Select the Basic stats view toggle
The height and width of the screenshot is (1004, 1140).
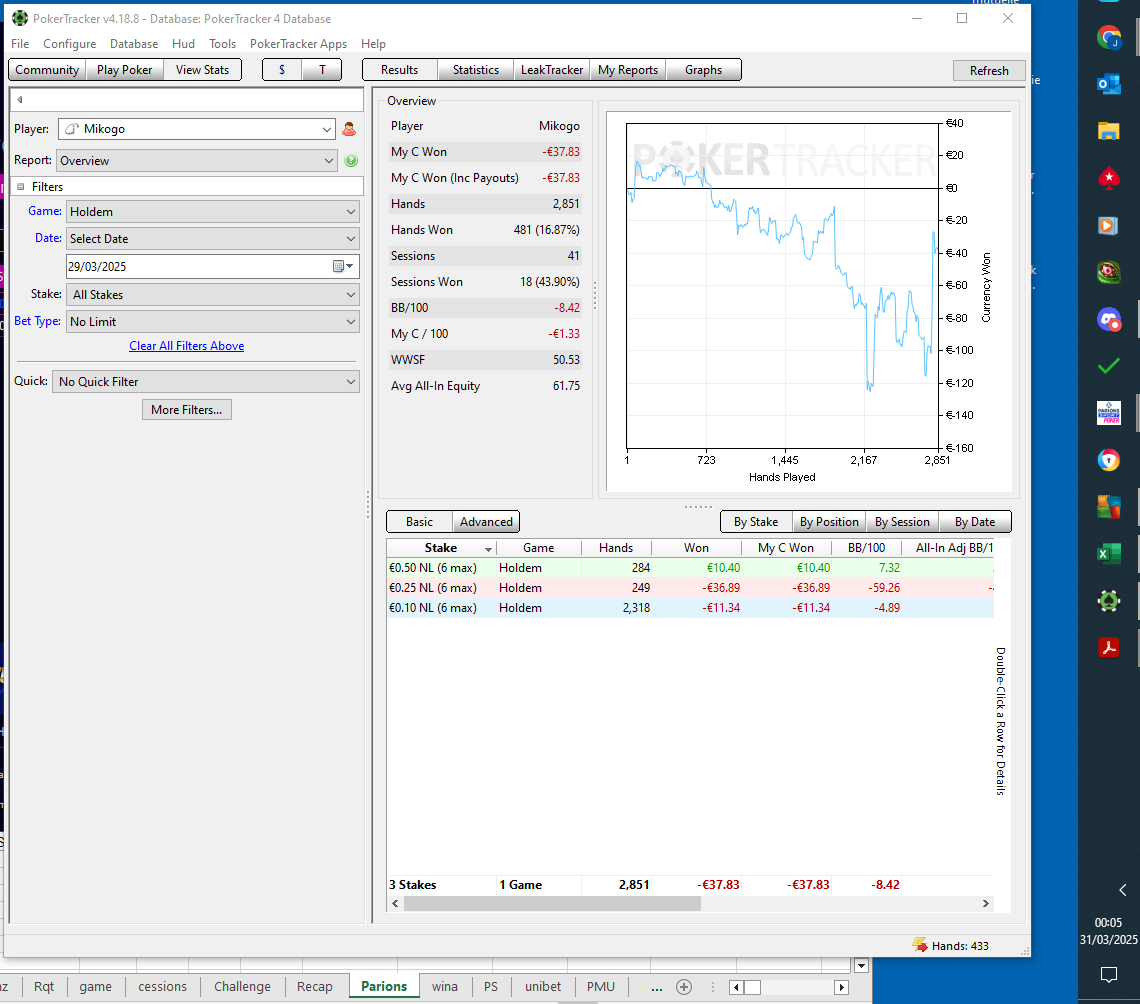[420, 522]
